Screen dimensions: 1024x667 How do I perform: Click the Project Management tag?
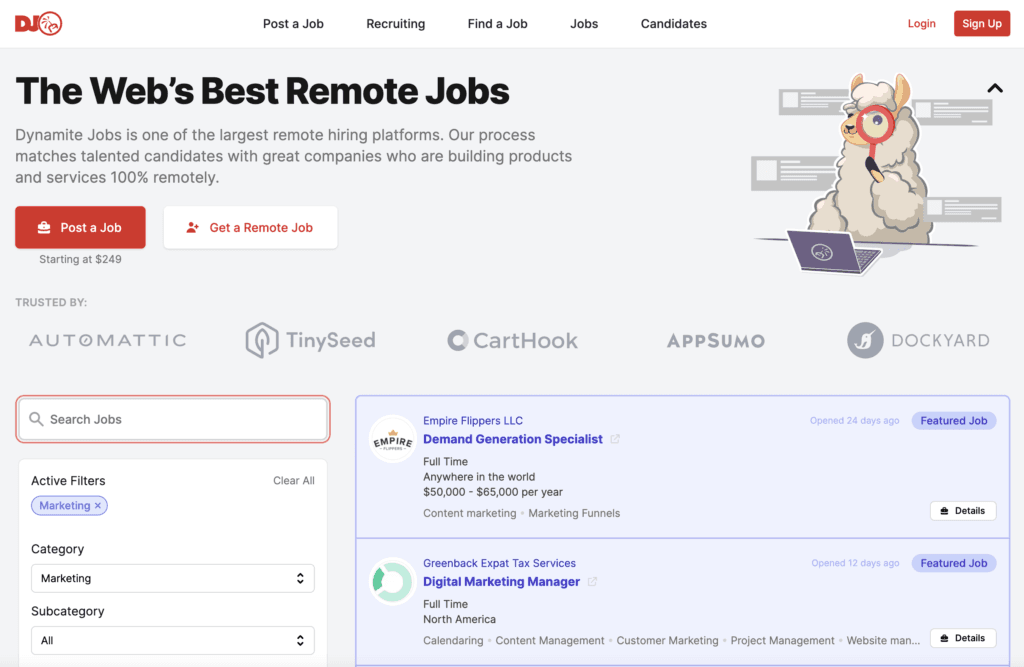click(782, 641)
